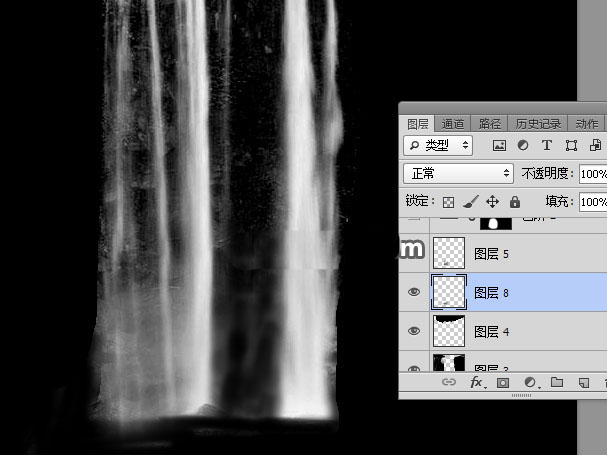The height and width of the screenshot is (455, 607).
Task: Open the fx layer style menu
Action: [477, 383]
